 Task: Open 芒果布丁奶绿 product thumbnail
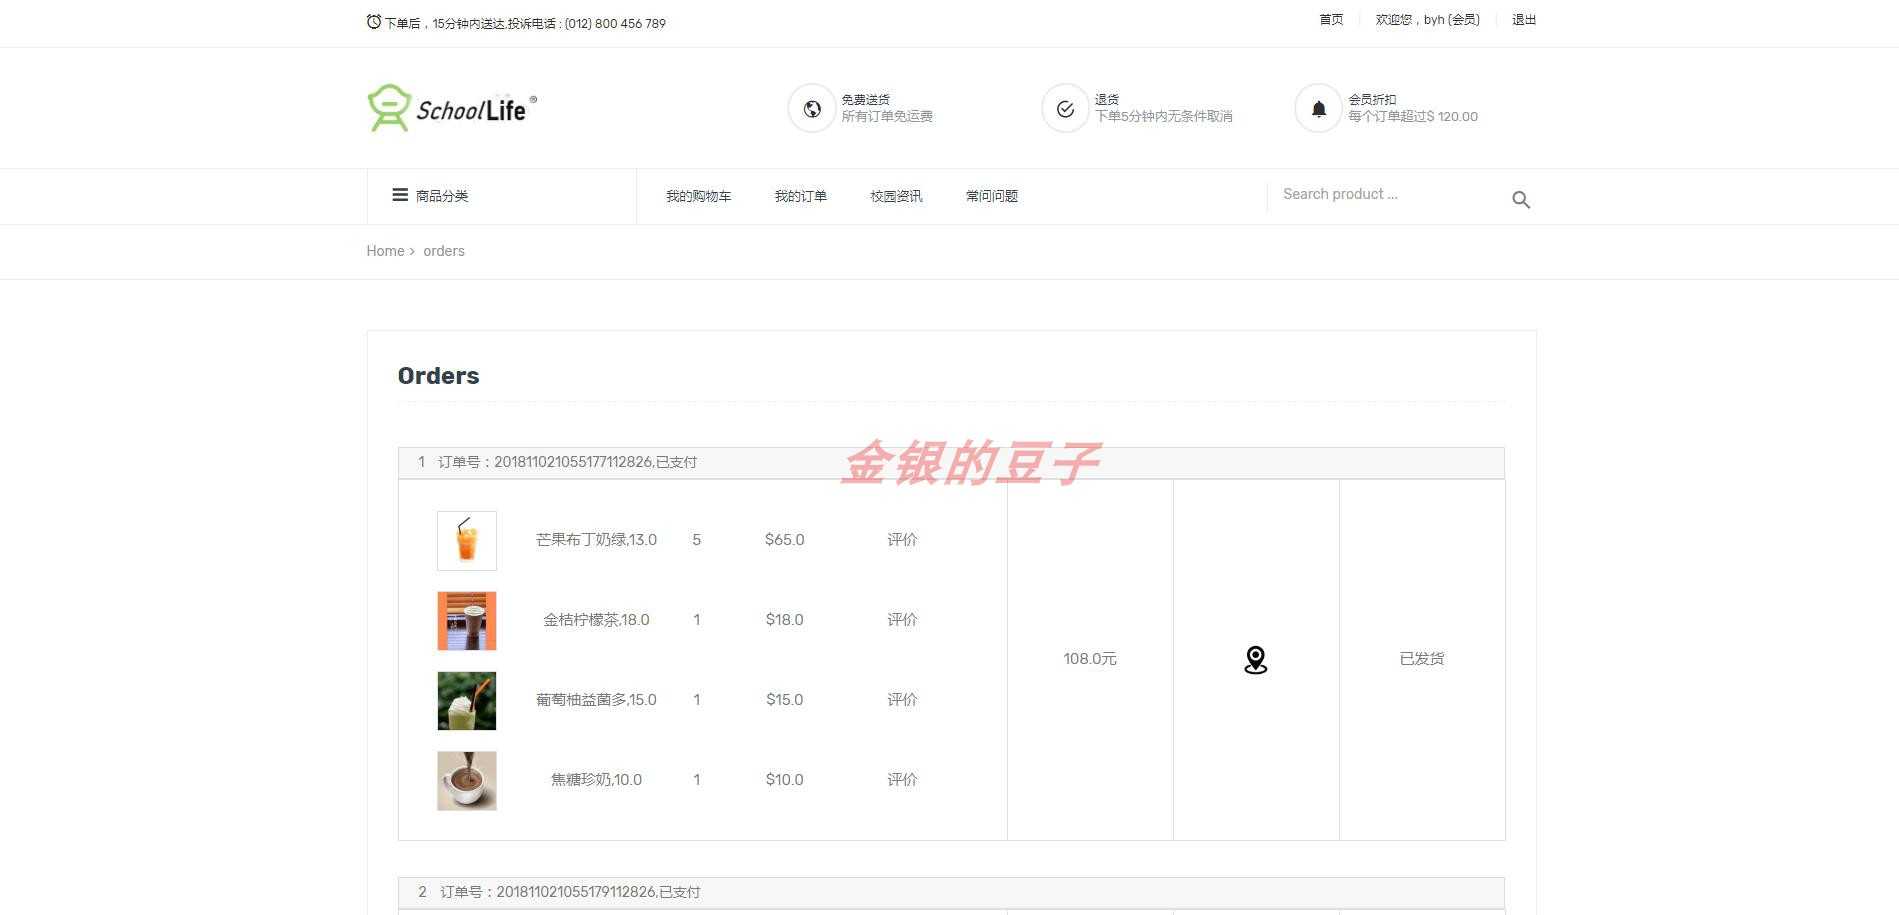467,541
